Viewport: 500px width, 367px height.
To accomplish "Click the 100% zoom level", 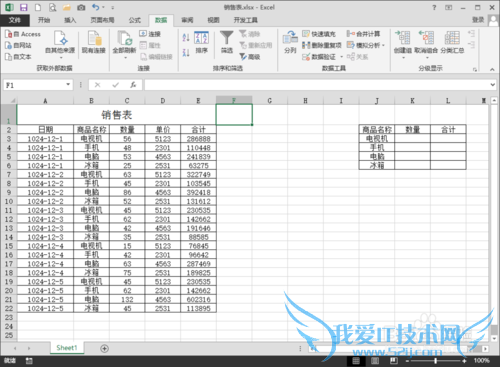I will pos(481,361).
